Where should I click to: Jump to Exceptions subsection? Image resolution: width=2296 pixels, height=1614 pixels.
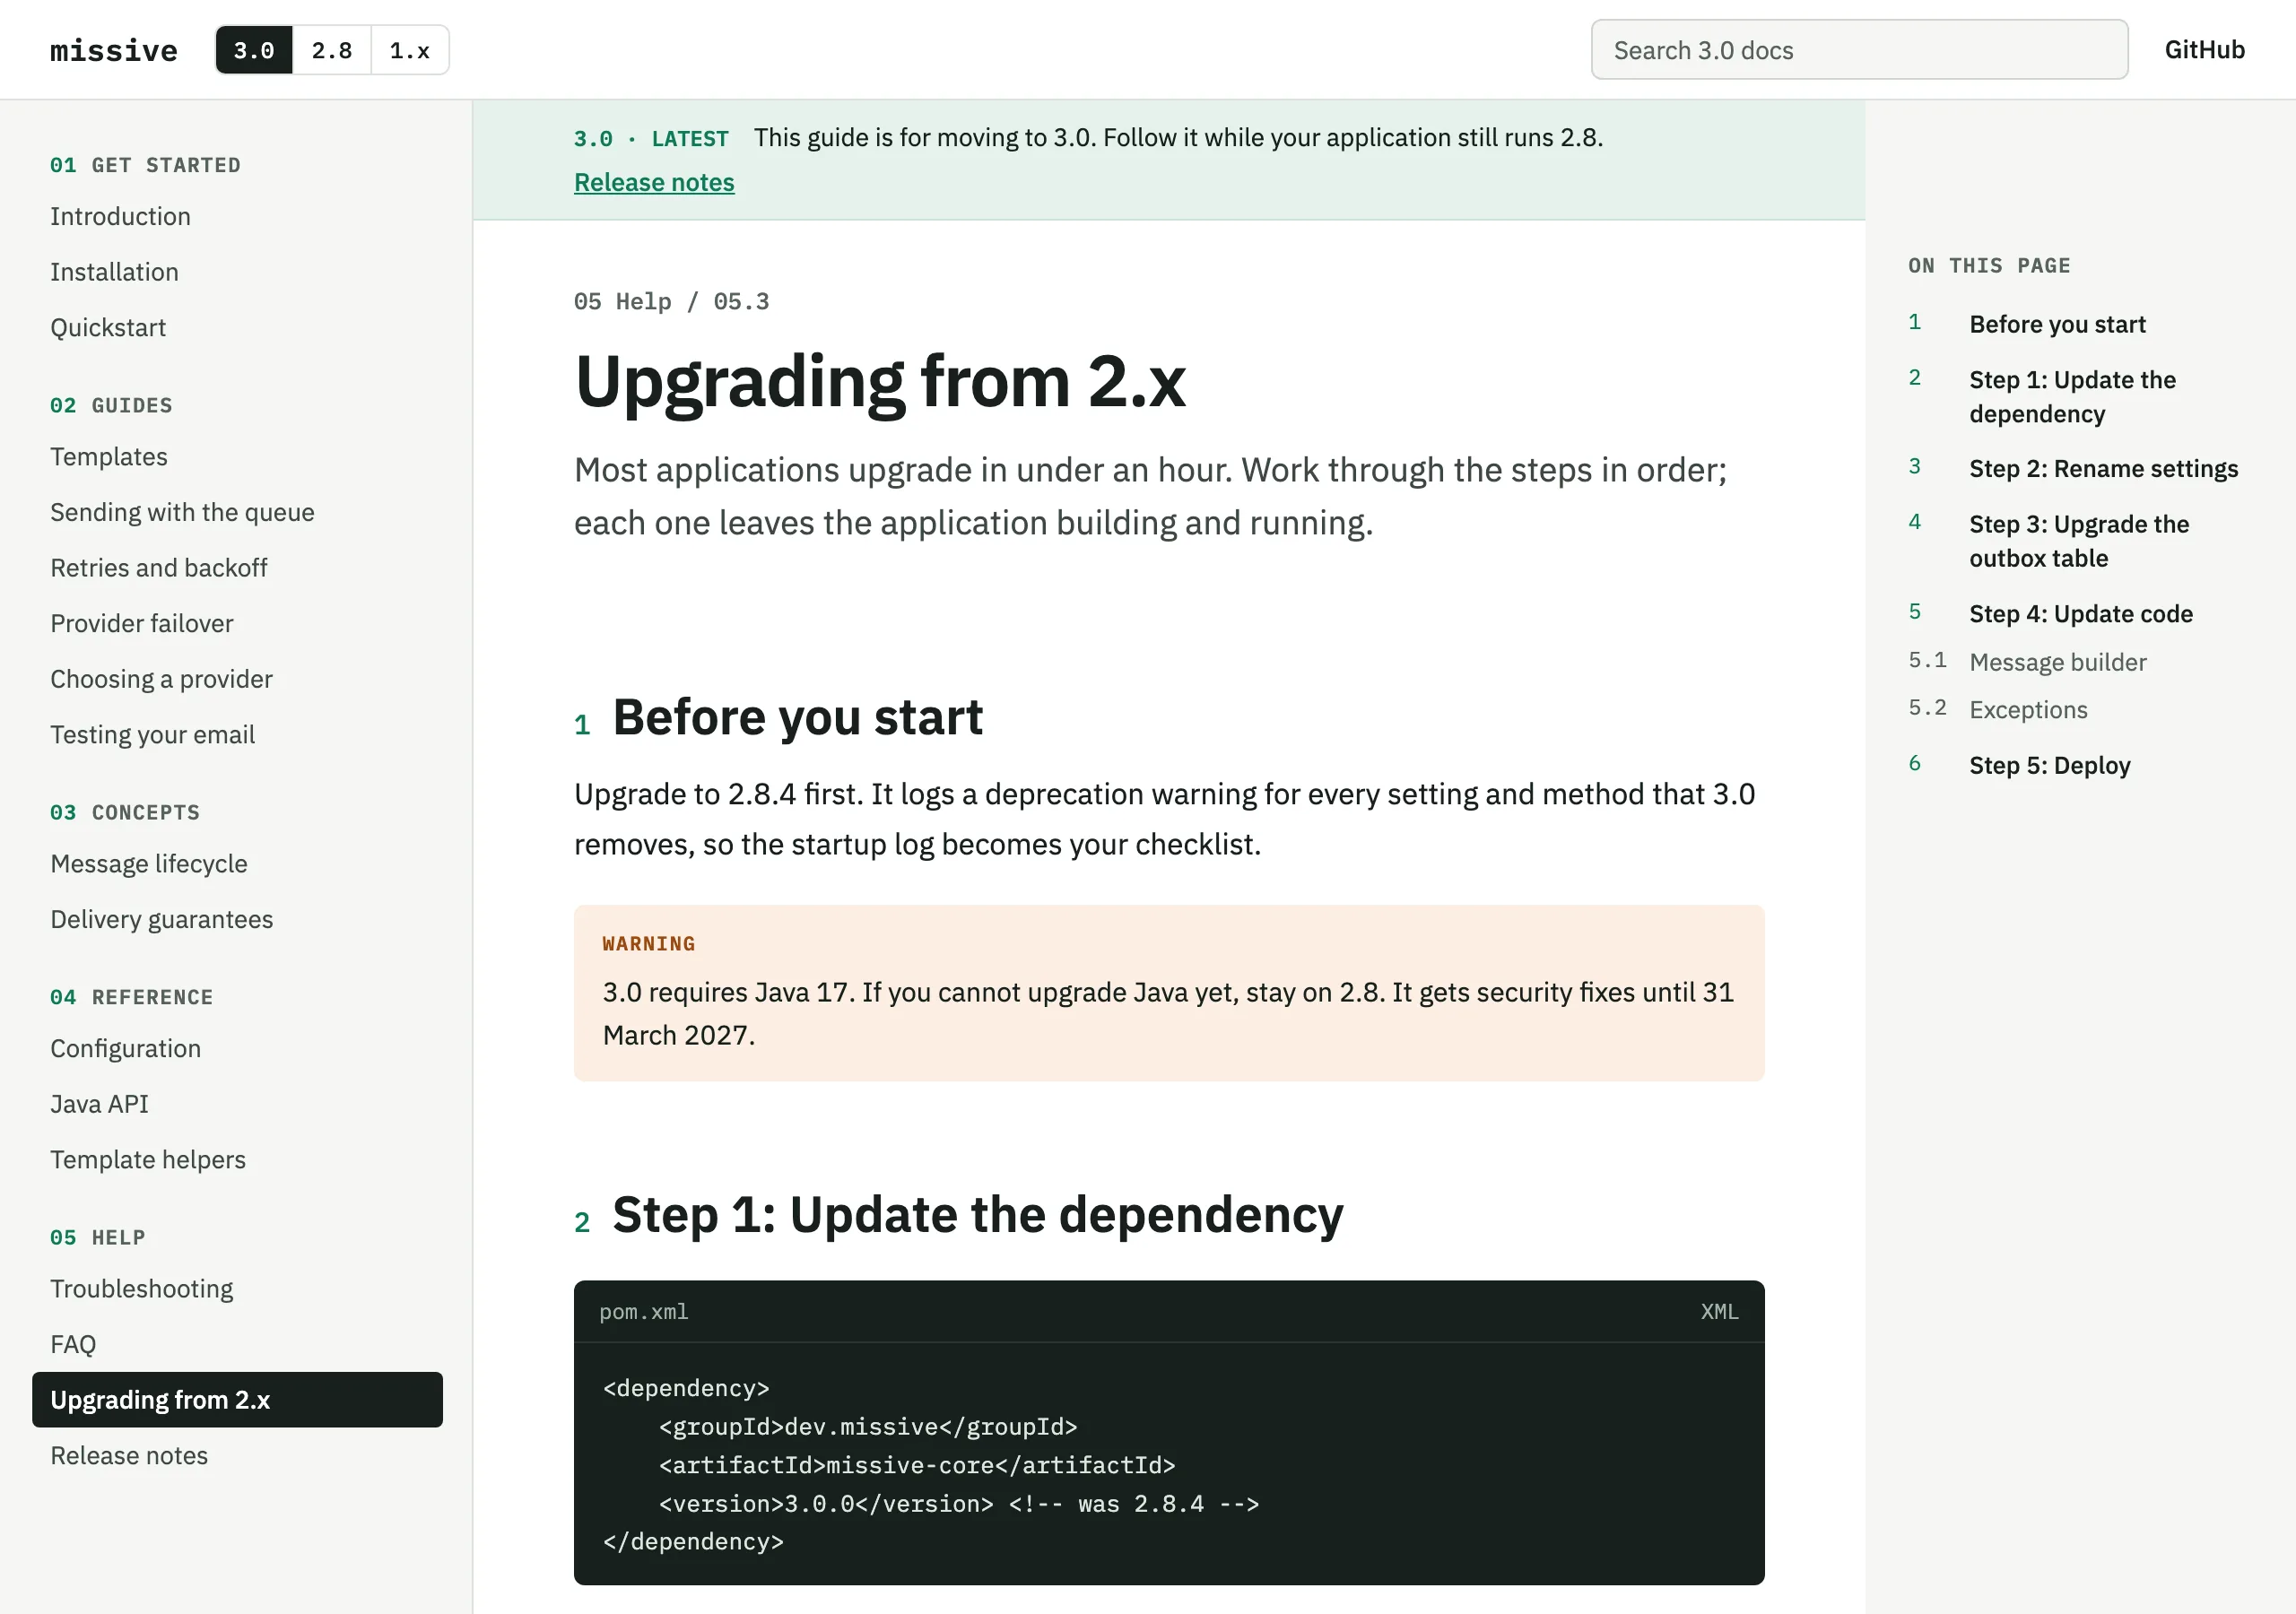point(2028,710)
